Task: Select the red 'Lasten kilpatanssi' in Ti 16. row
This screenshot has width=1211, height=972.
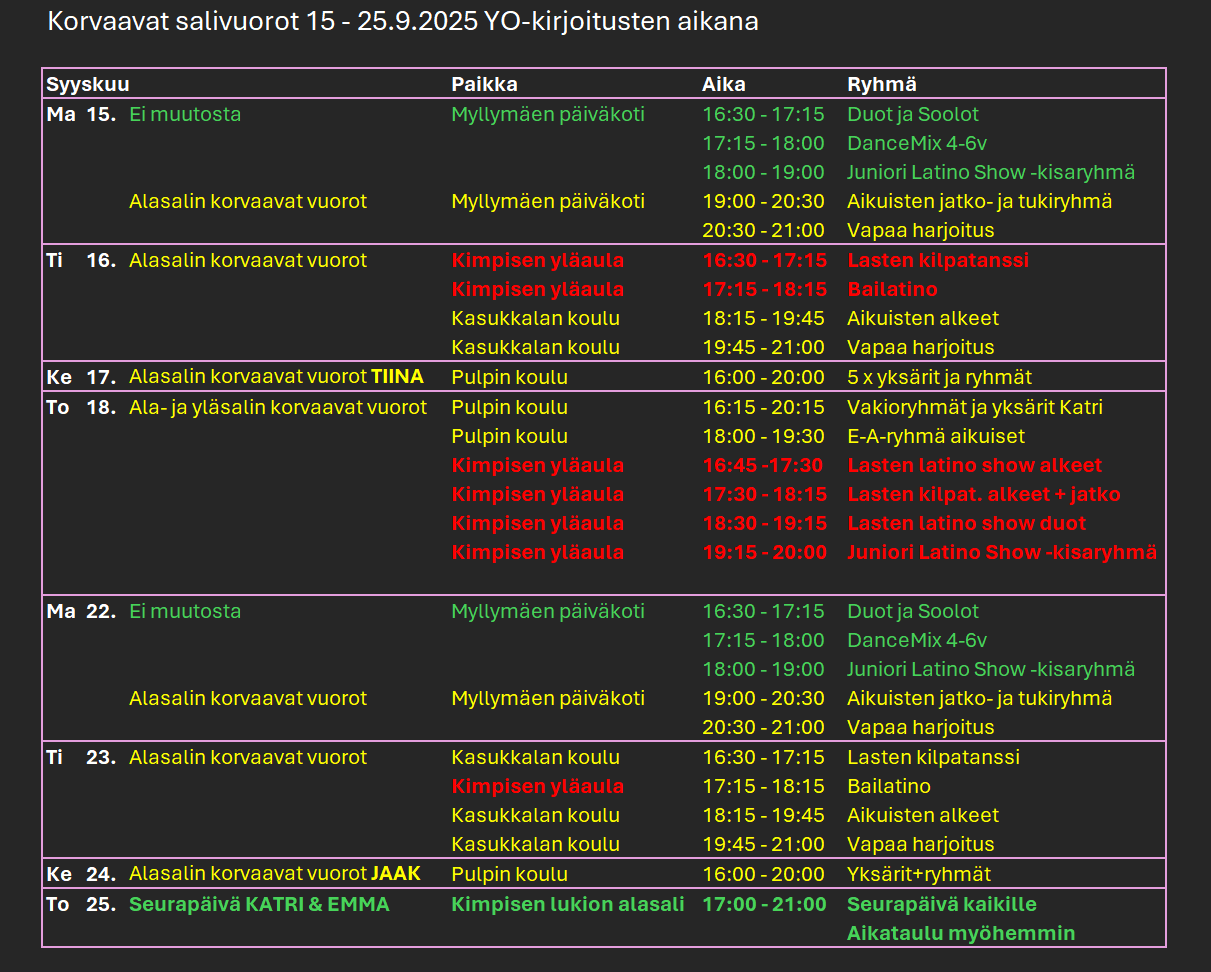Action: 938,260
